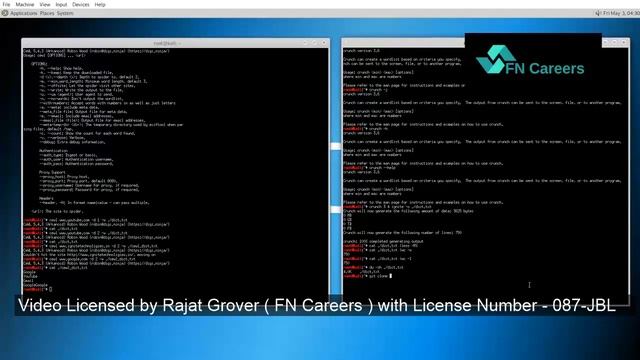Image resolution: width=640 pixels, height=360 pixels.
Task: Click the 'GoogleGoogle' output line in left terminal
Action: 36,285
